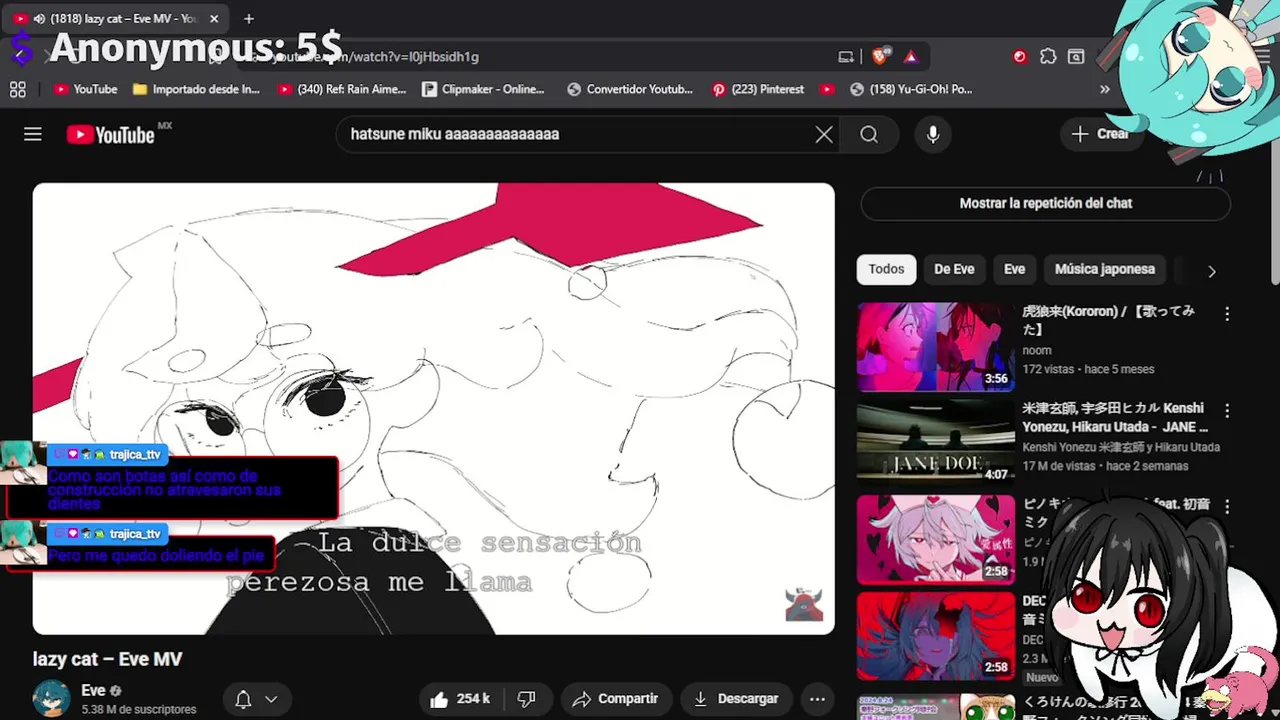
Task: Open more actions three-dot menu
Action: tap(817, 699)
